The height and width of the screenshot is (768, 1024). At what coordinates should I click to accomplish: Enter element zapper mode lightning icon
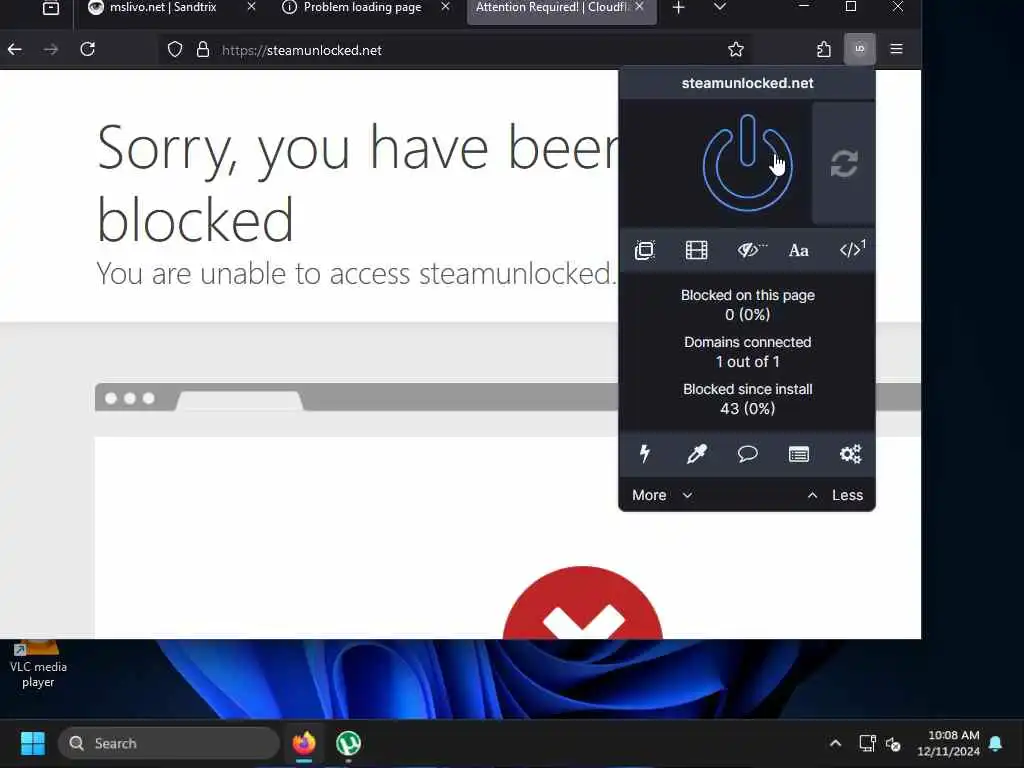[x=645, y=453]
